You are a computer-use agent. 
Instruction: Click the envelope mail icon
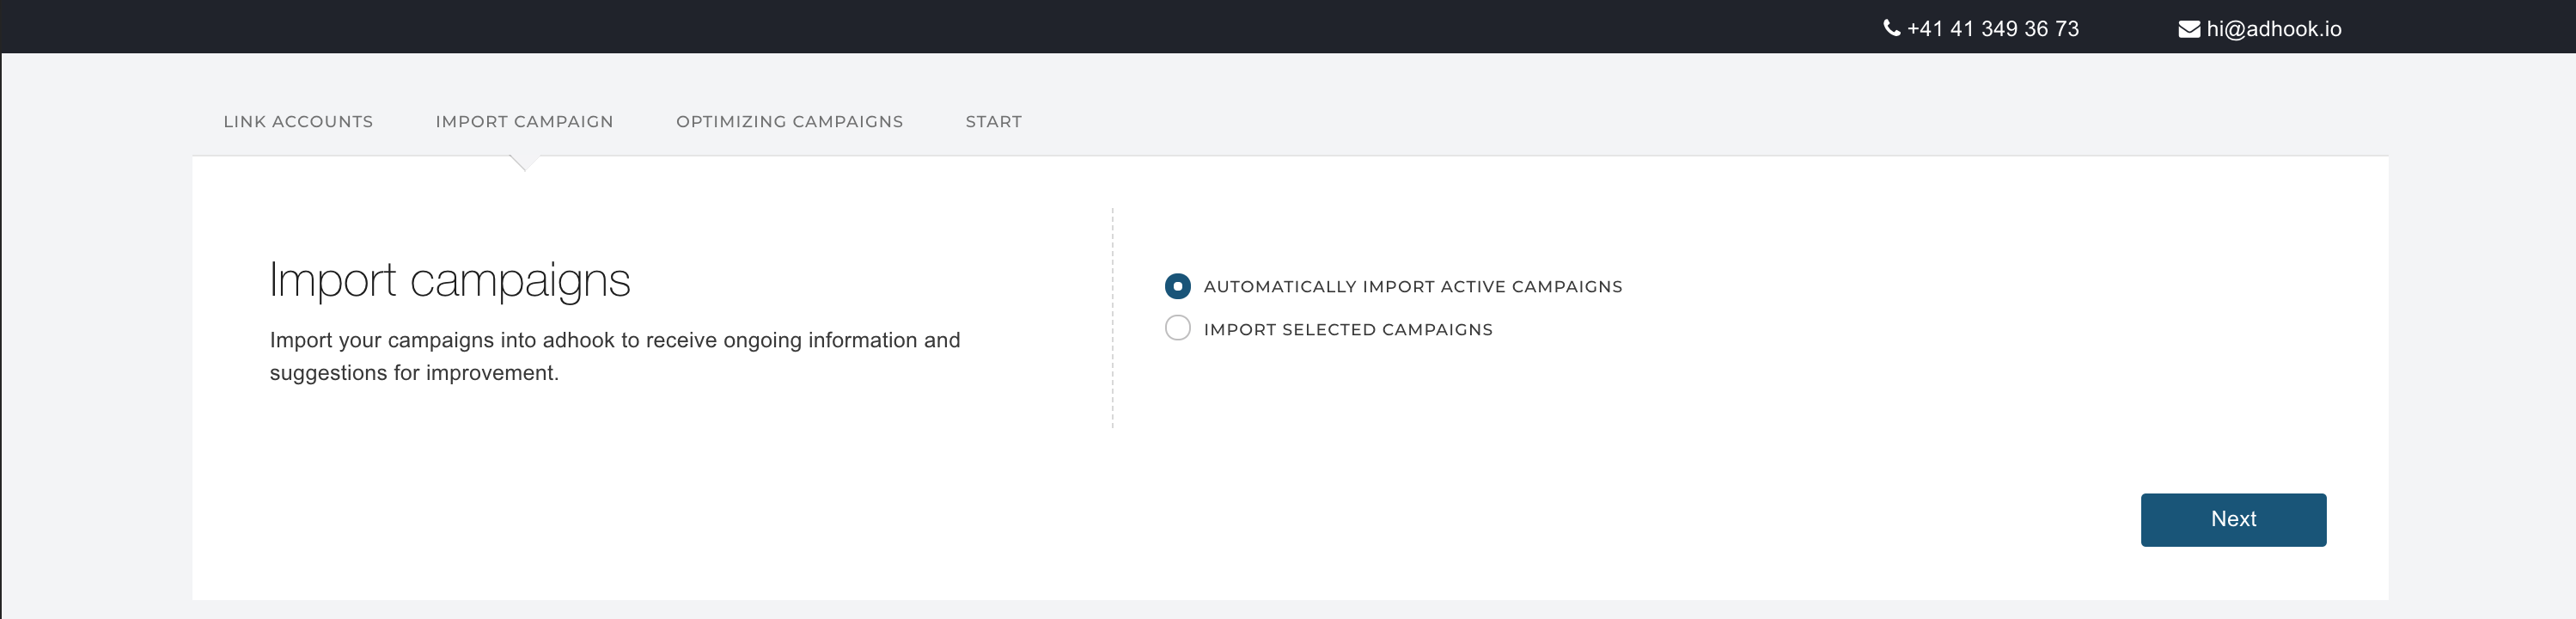coord(2189,29)
